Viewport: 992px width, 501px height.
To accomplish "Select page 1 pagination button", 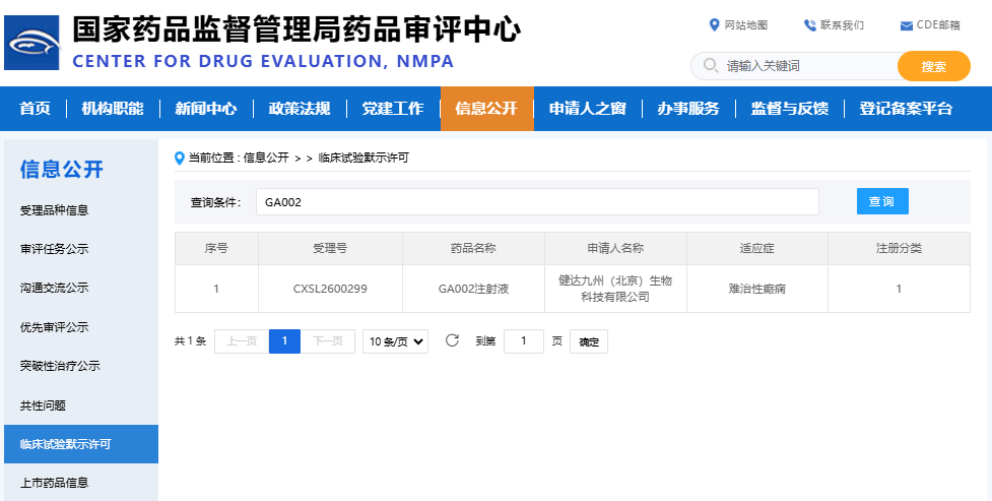I will tap(285, 342).
